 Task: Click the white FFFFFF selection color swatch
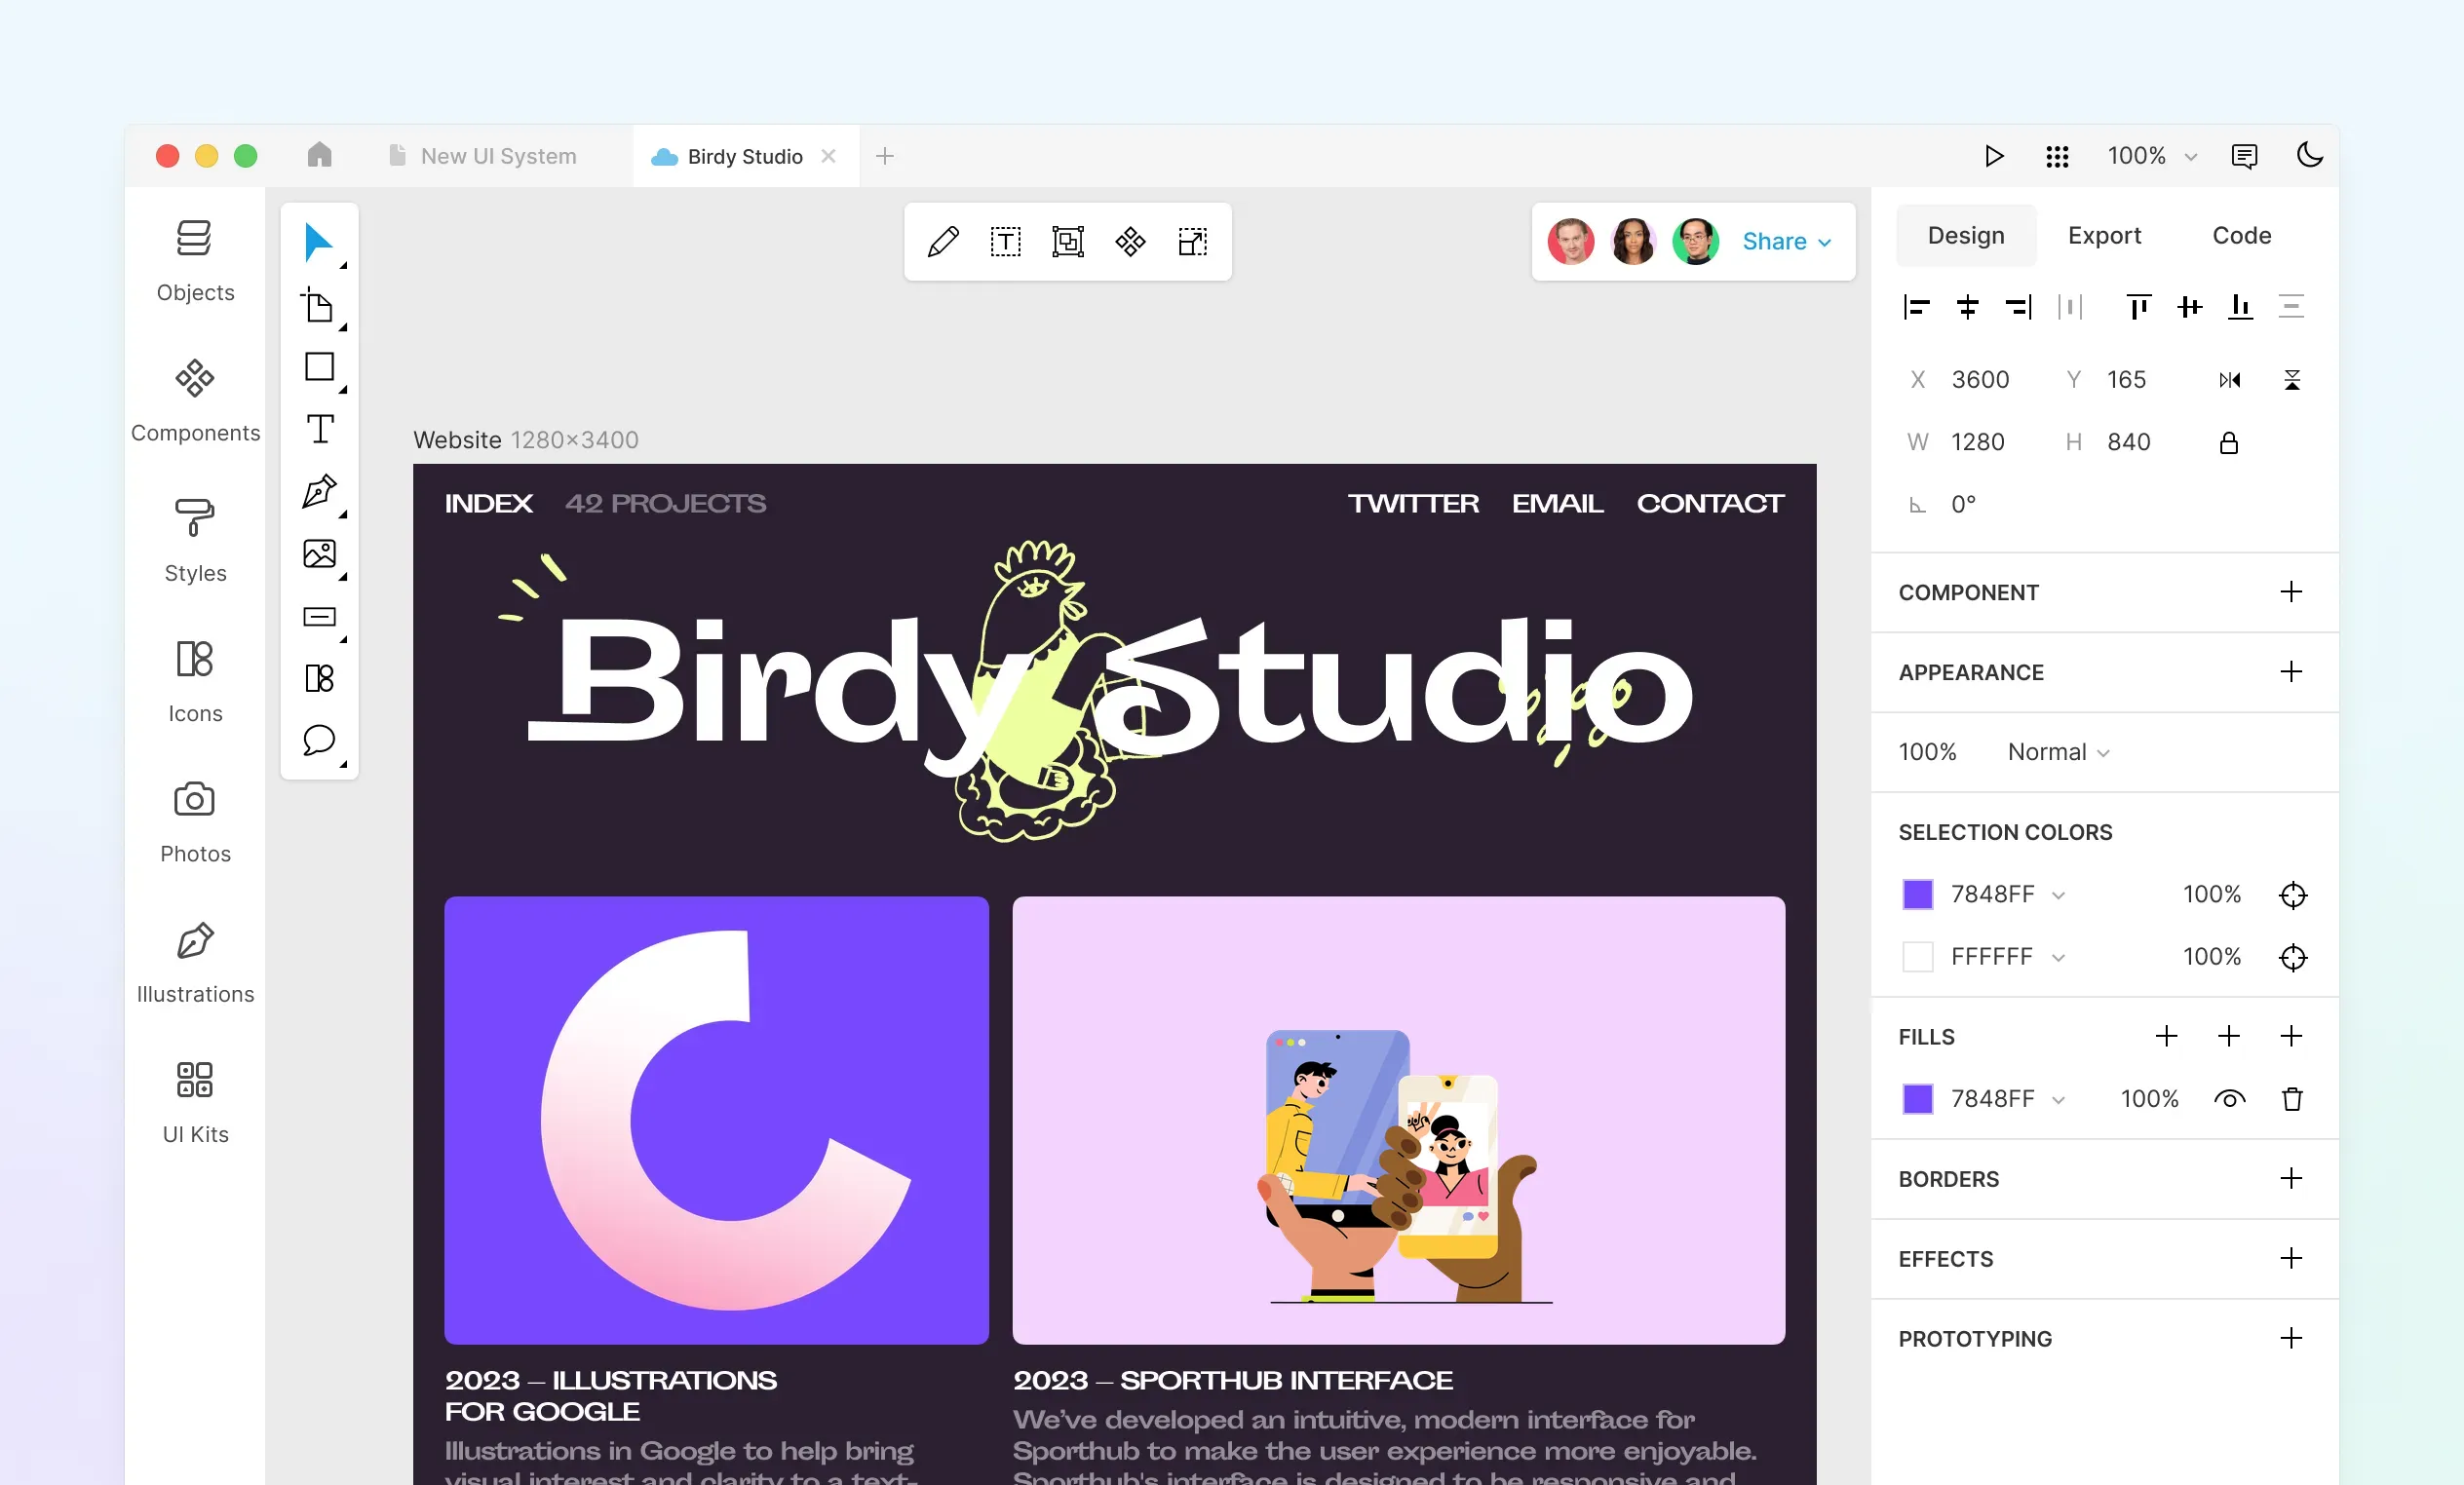point(1917,957)
